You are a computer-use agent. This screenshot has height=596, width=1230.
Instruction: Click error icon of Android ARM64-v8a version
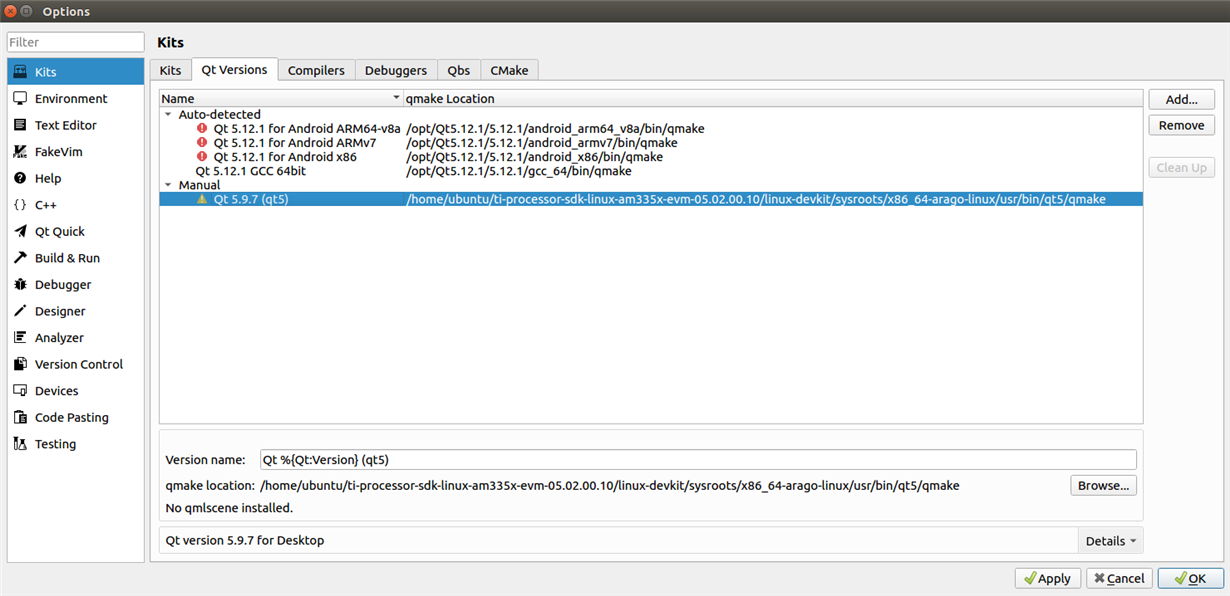(x=202, y=129)
